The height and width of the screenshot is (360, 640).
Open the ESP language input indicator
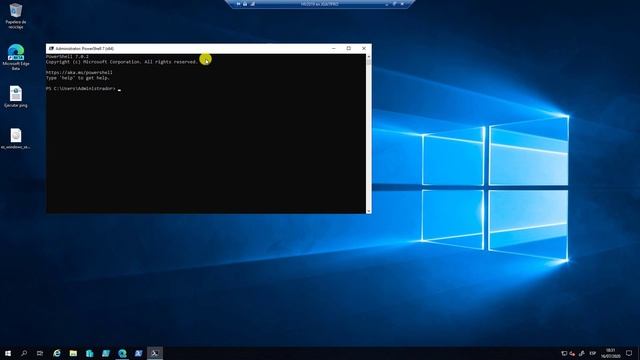593,353
